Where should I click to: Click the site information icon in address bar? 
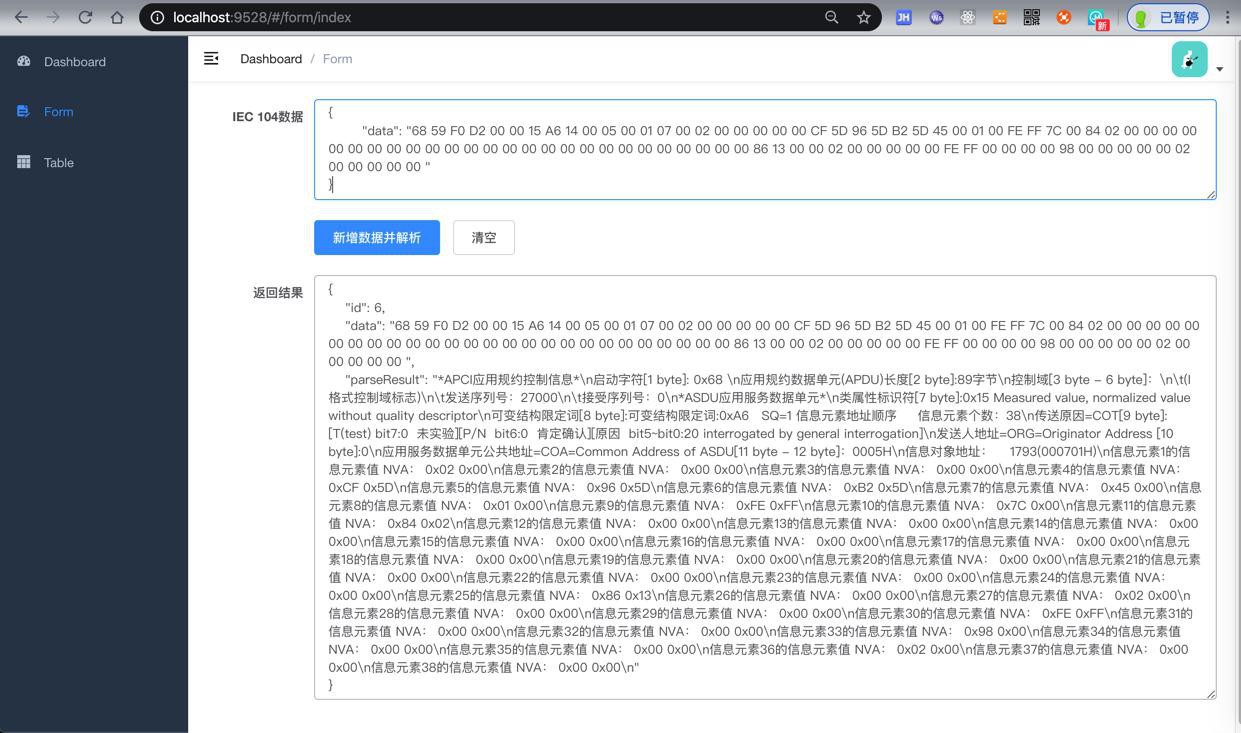[157, 17]
